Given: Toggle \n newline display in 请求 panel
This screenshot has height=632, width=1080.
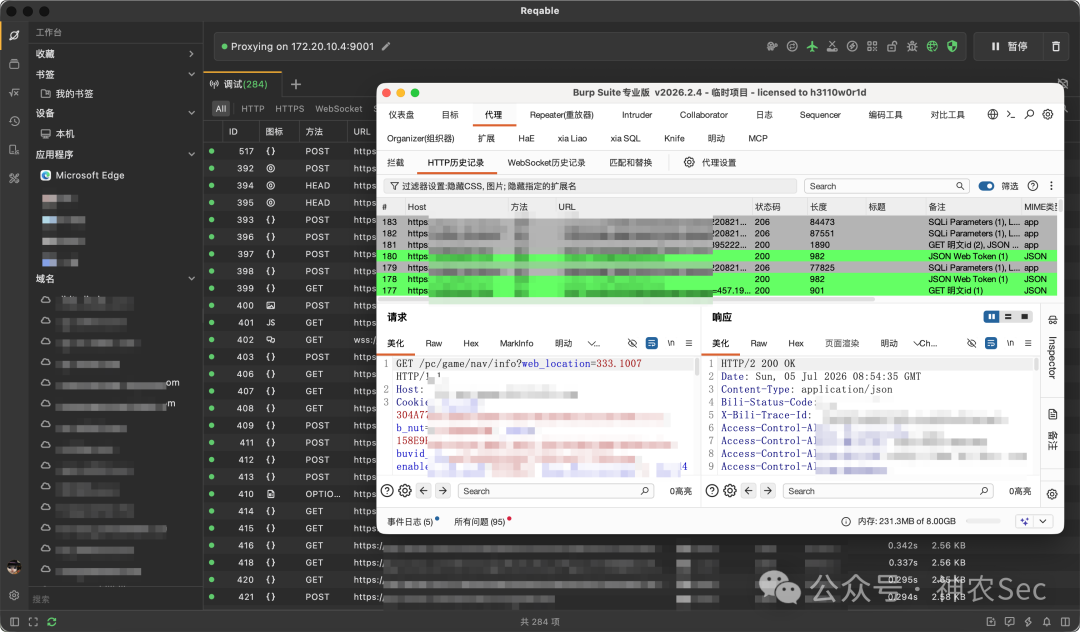Looking at the screenshot, I should (671, 343).
